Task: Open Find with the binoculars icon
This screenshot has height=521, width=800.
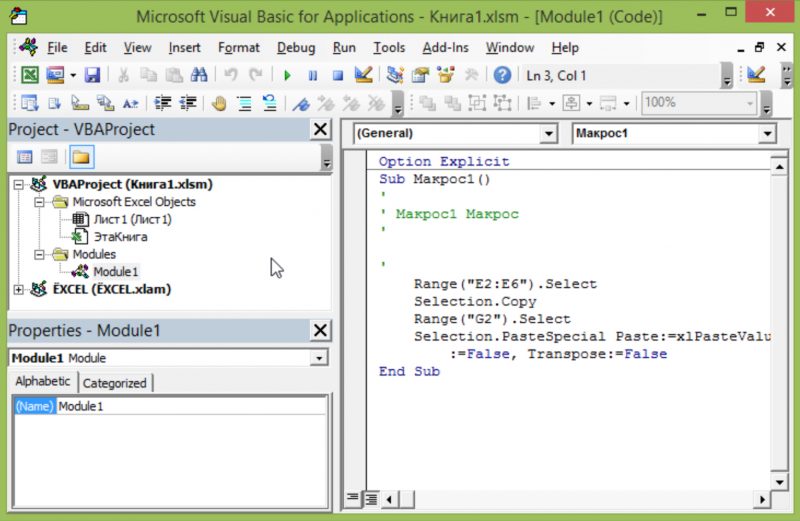Action: (x=199, y=76)
